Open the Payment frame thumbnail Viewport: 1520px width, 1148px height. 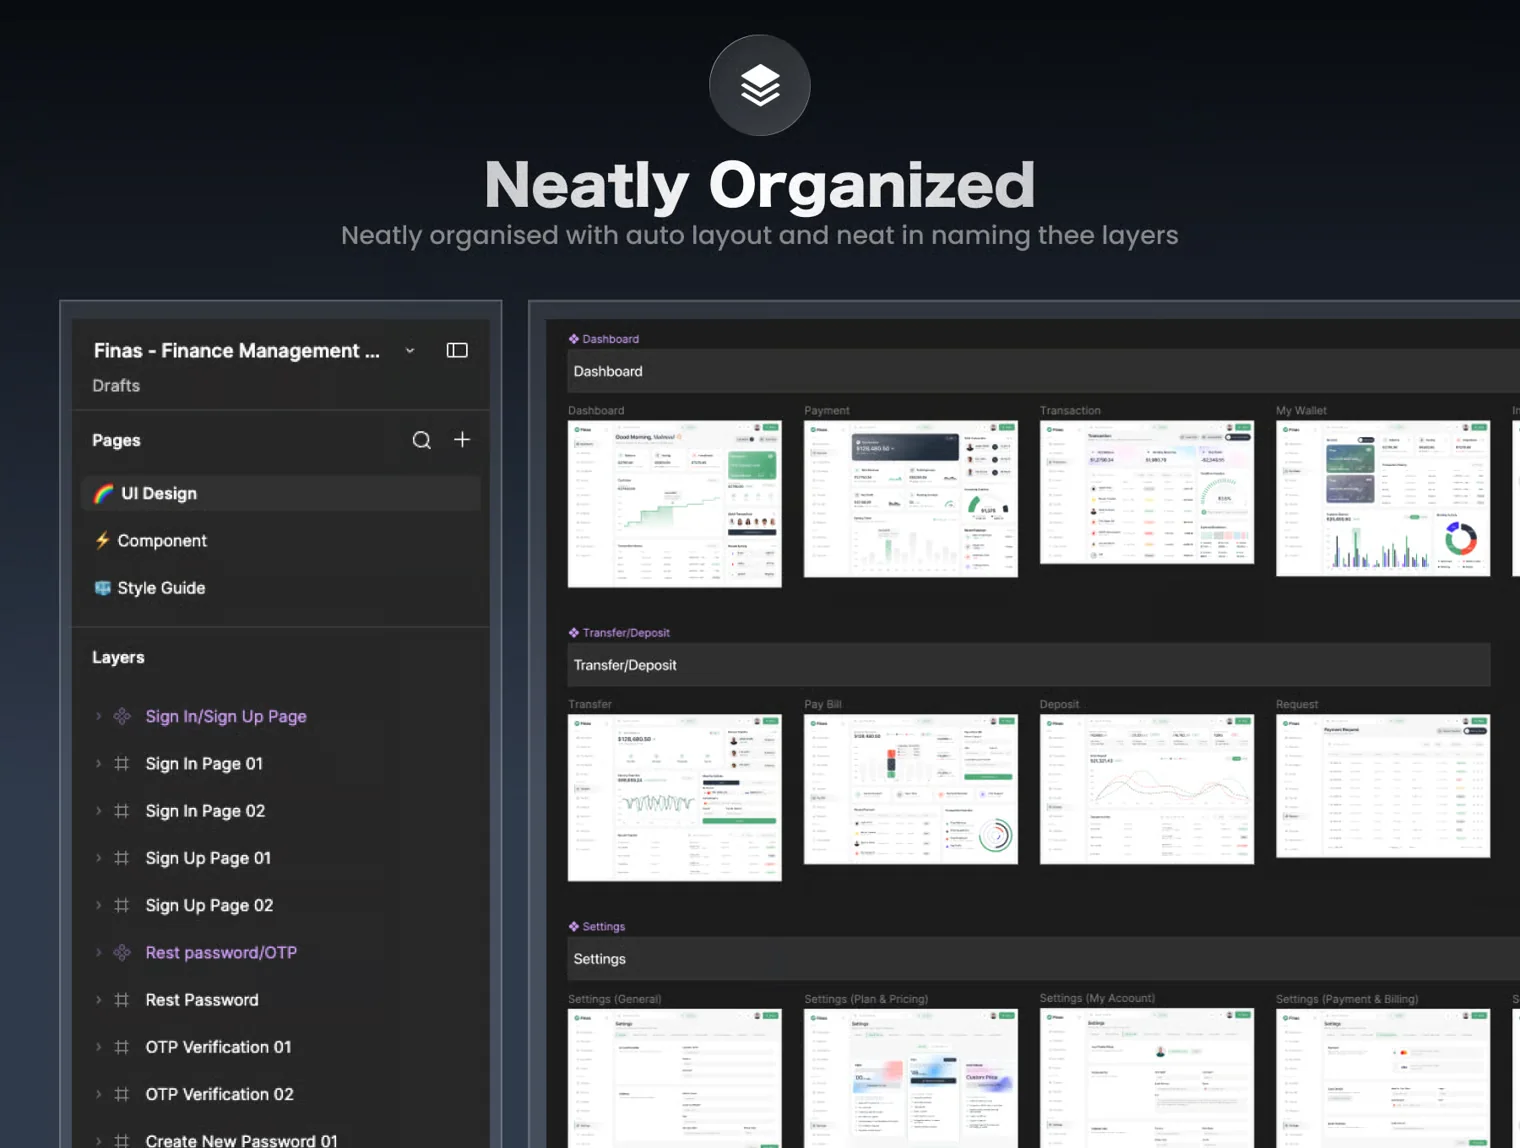tap(911, 499)
